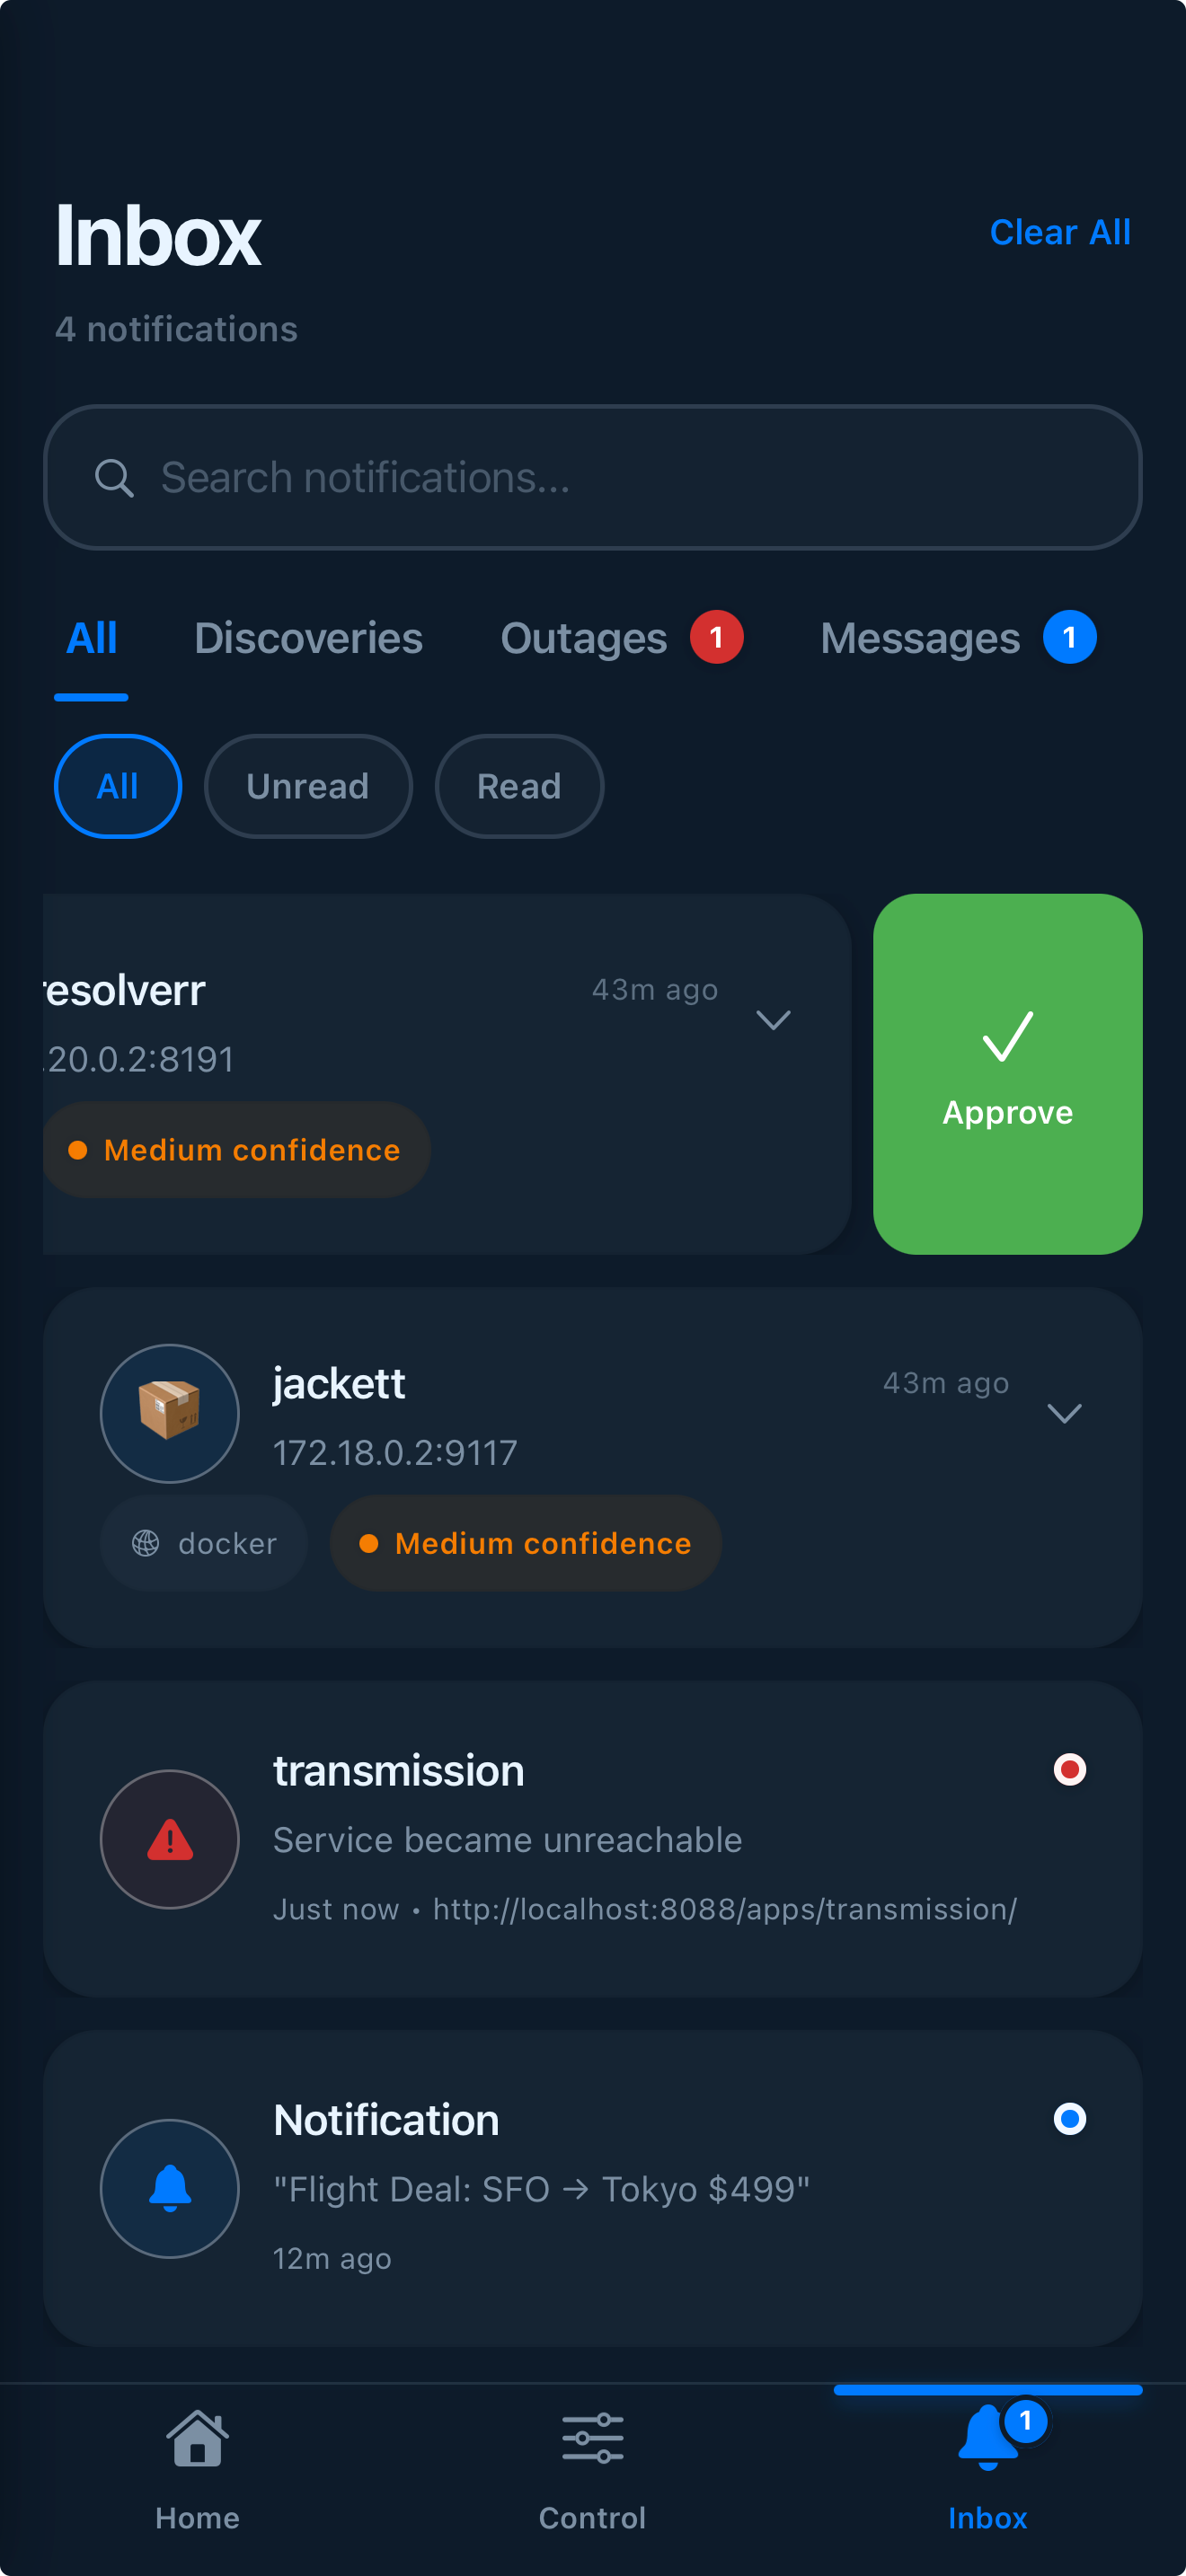1186x2576 pixels.
Task: Open the Outages tab
Action: [584, 638]
